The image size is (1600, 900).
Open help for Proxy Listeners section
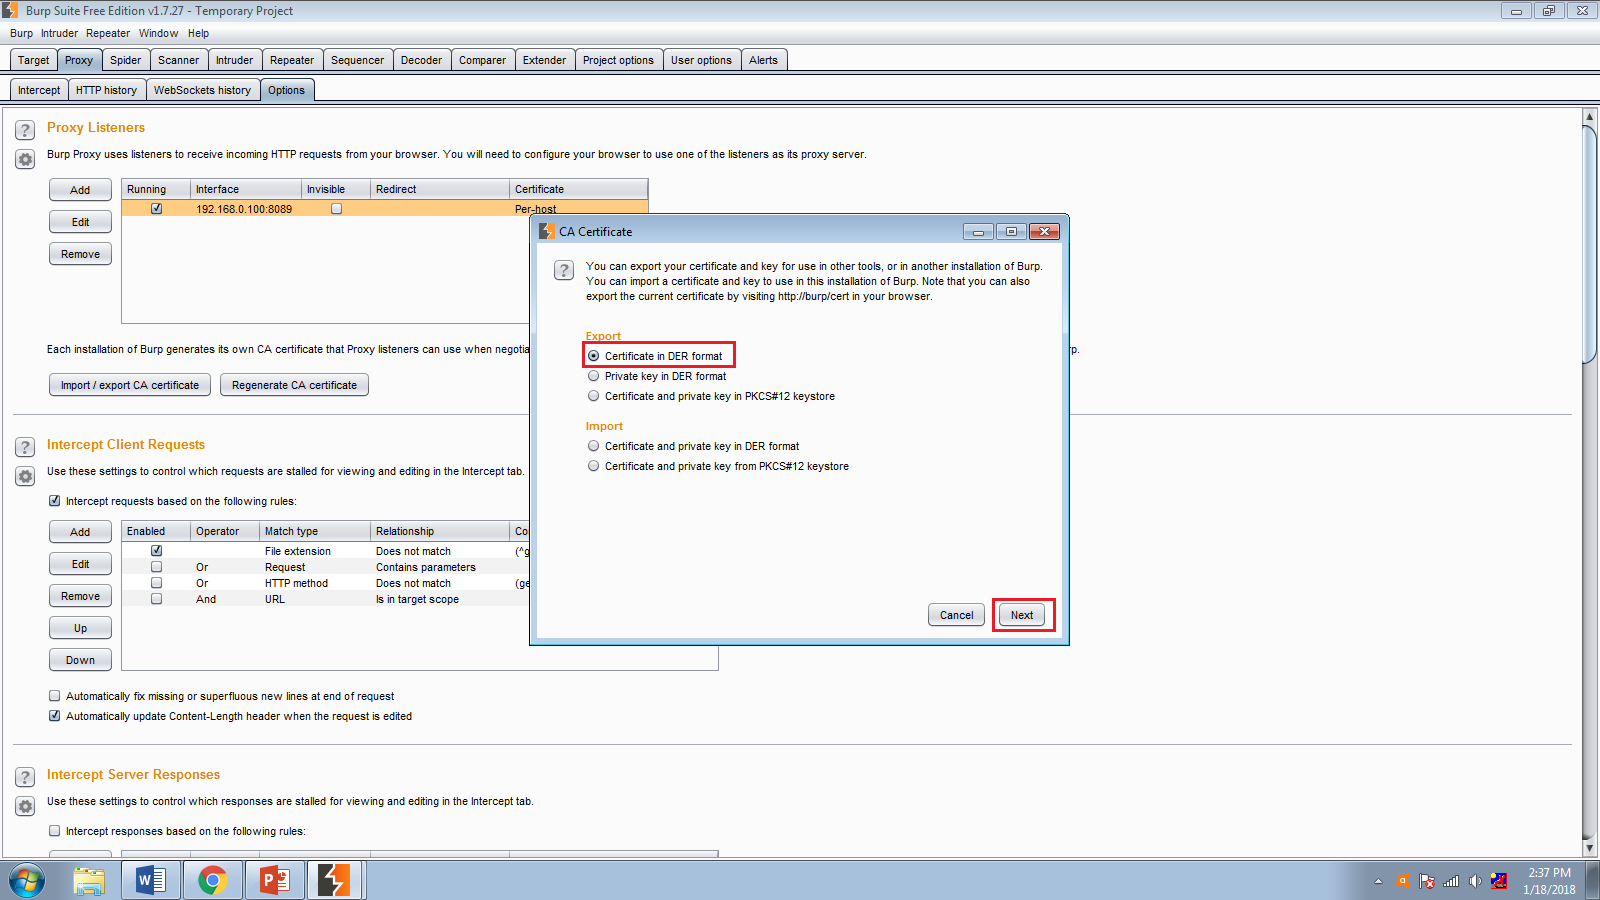(x=25, y=130)
